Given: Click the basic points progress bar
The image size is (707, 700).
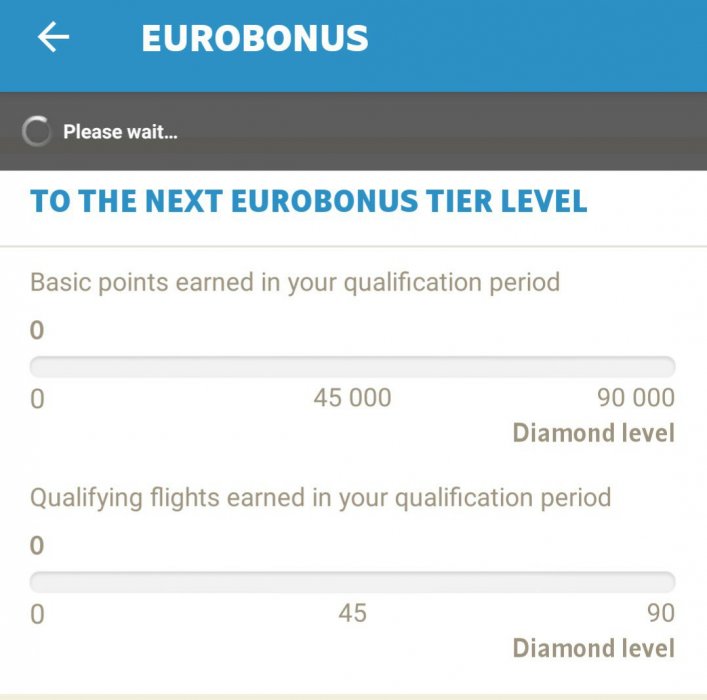Looking at the screenshot, I should (x=352, y=366).
